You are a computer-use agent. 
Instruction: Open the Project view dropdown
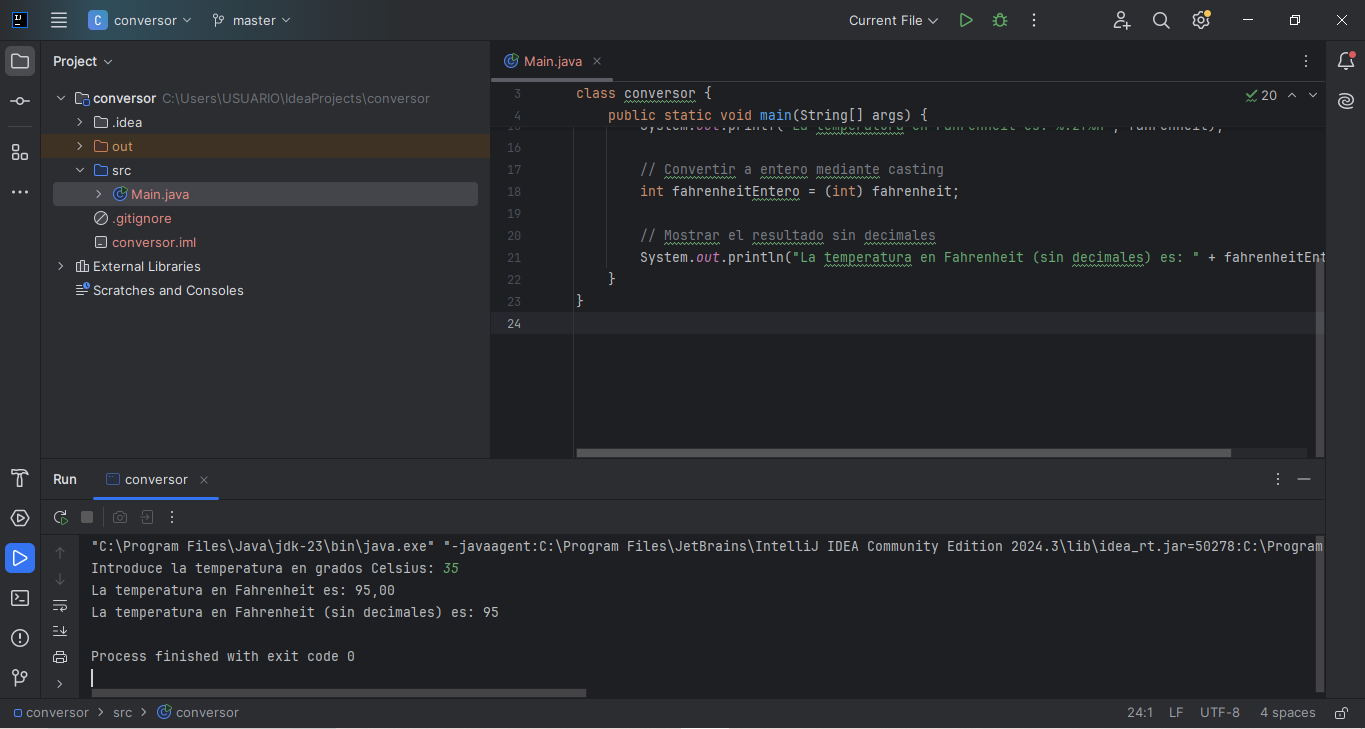tap(83, 61)
